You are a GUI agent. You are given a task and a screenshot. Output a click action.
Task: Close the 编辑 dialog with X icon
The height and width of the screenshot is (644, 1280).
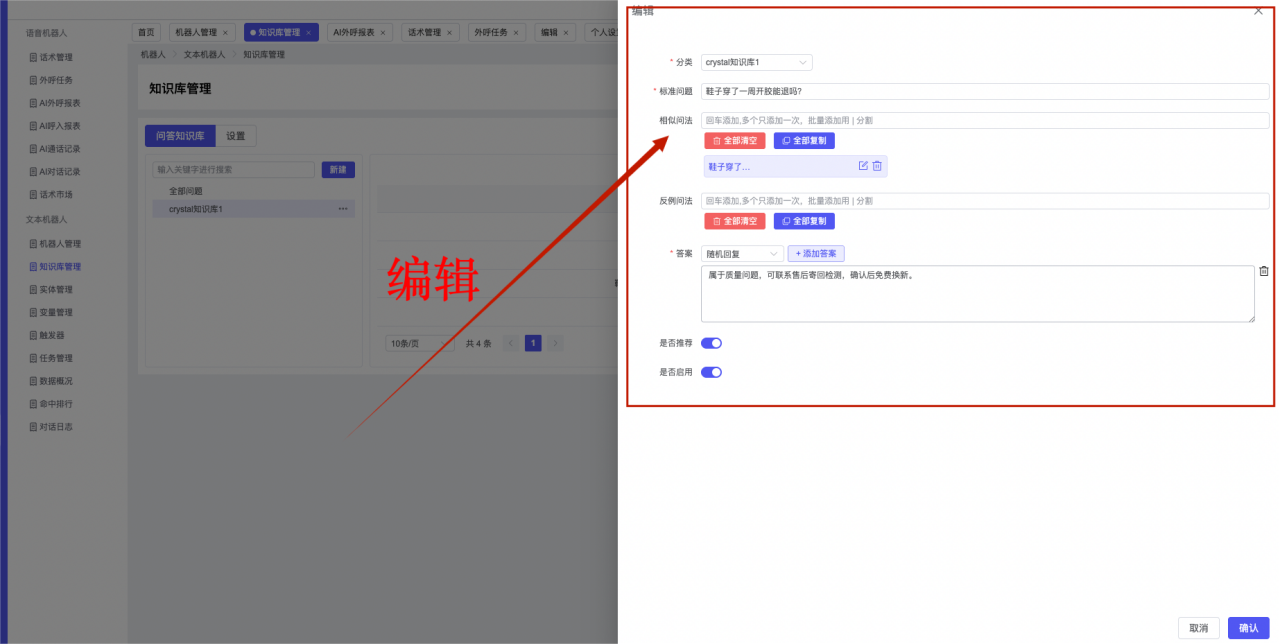click(1258, 11)
